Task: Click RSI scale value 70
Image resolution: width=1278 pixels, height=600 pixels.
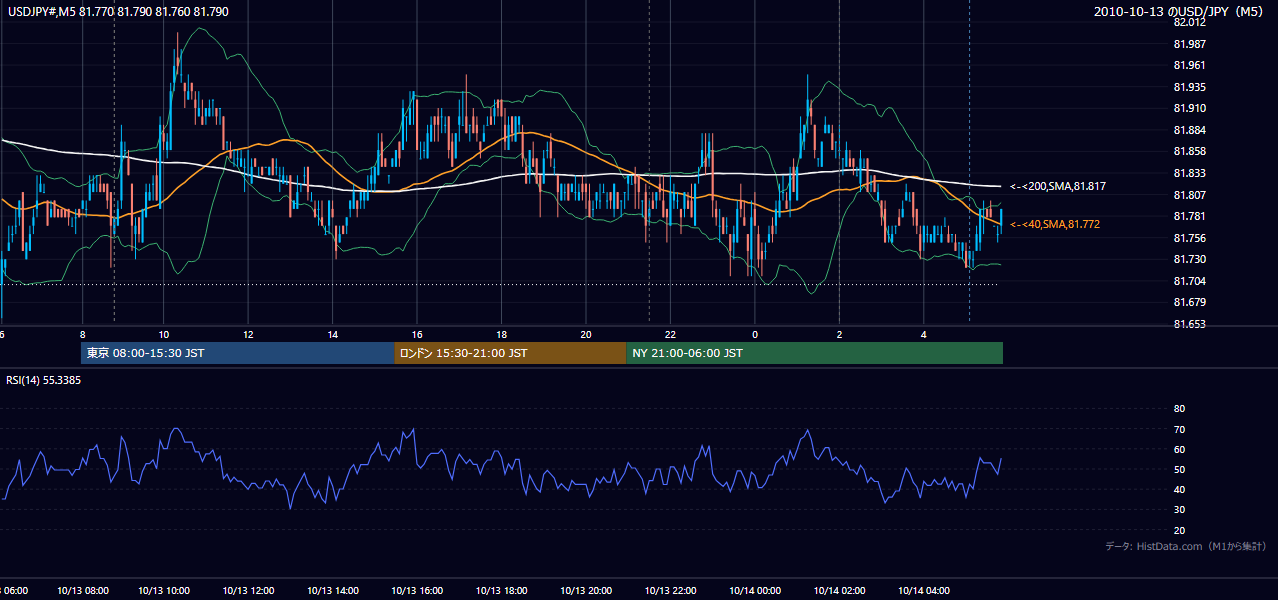Action: point(1179,429)
